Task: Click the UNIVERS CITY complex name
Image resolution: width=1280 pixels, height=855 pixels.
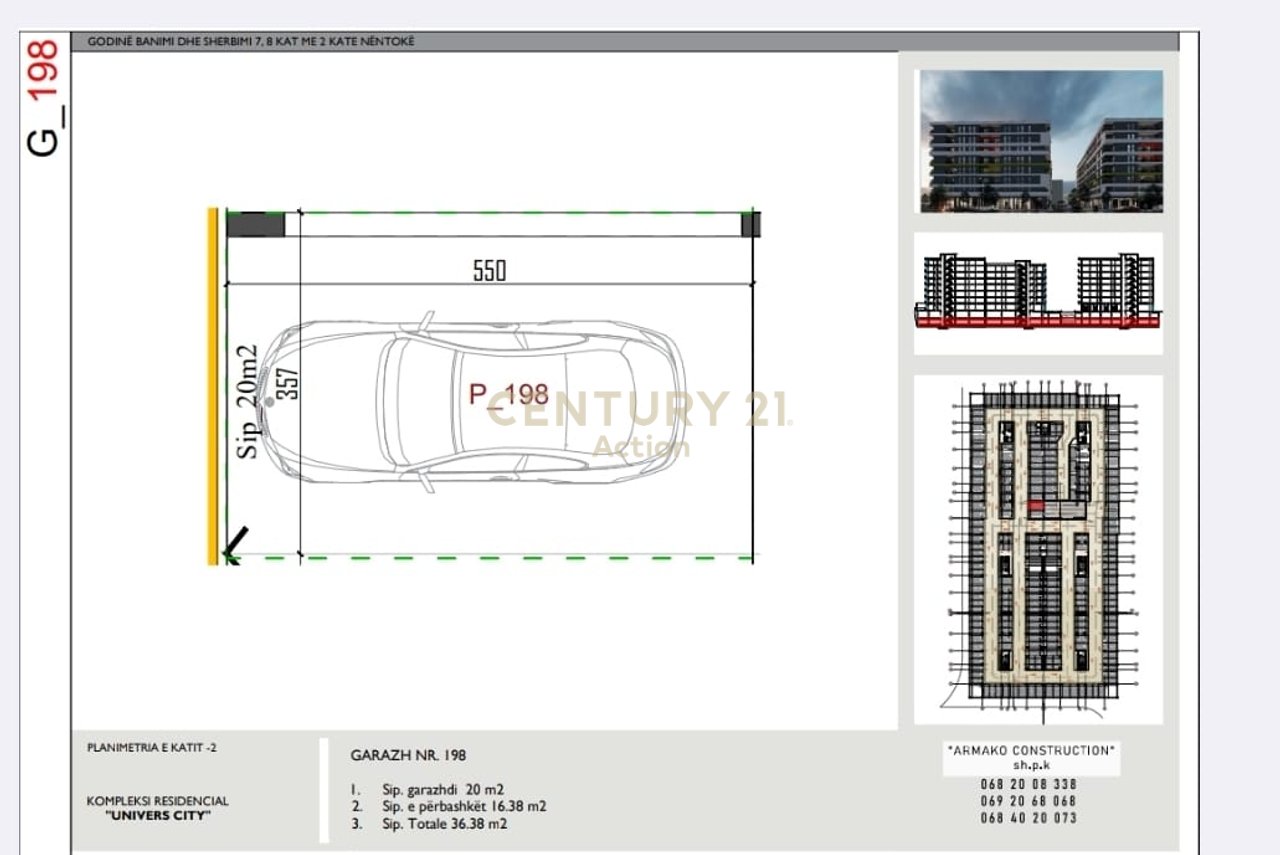Action: point(158,815)
